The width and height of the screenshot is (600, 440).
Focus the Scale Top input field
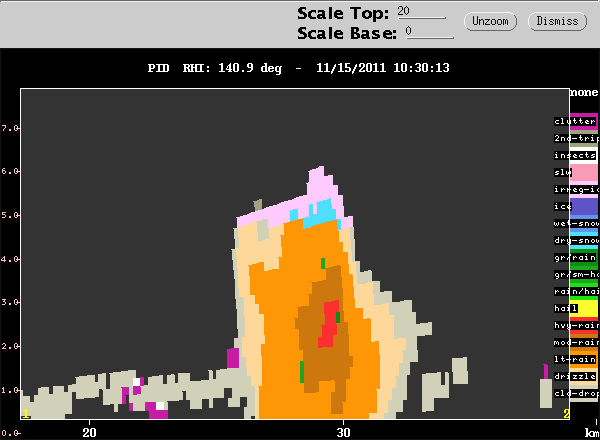click(x=421, y=11)
